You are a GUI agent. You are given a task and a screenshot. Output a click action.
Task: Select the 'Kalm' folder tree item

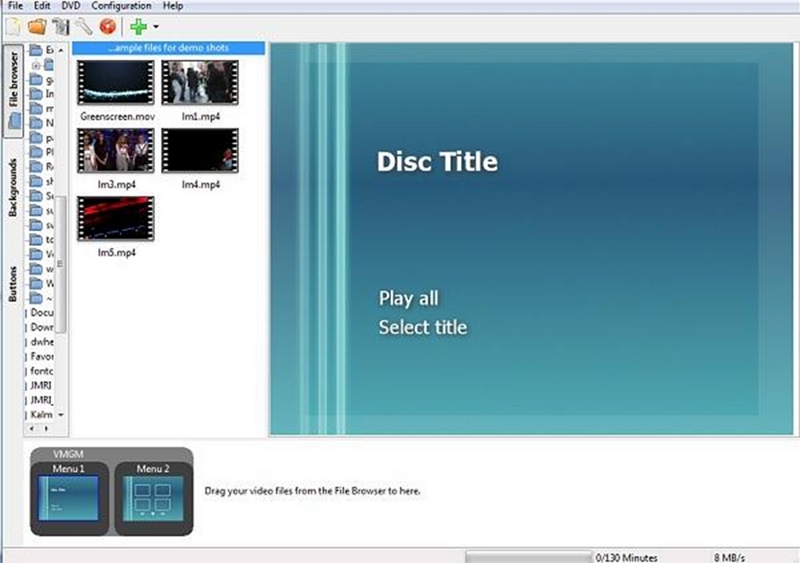point(41,414)
